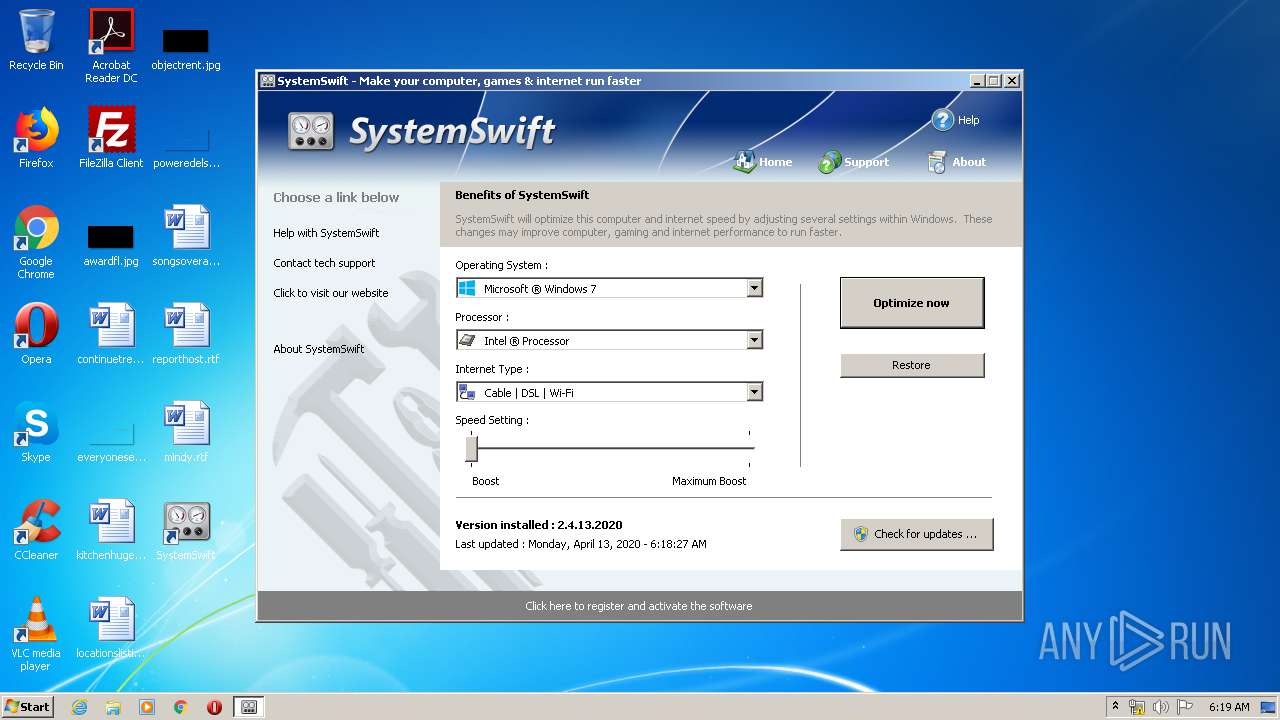Image resolution: width=1280 pixels, height=720 pixels.
Task: Open Internet Explorer from taskbar
Action: [79, 707]
